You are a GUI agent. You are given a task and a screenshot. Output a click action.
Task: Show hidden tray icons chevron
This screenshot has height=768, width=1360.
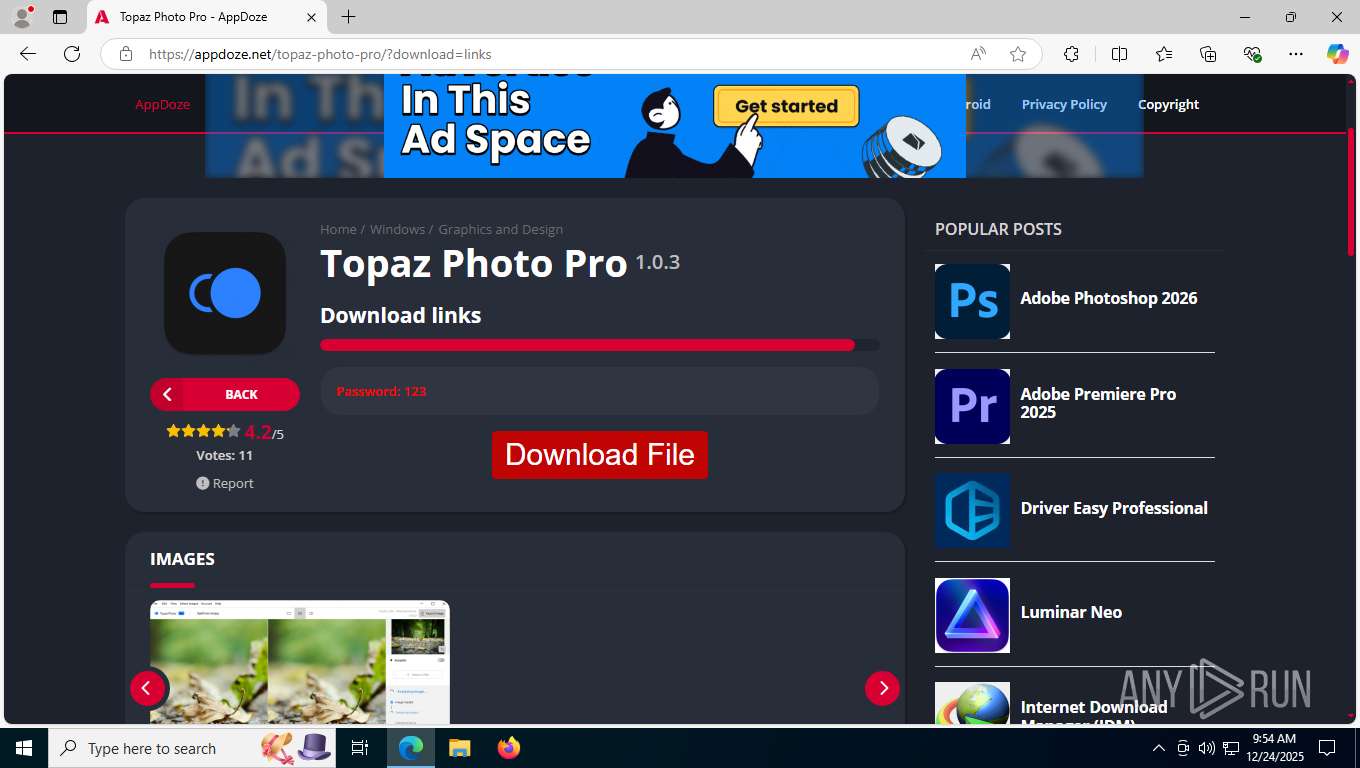click(1158, 748)
